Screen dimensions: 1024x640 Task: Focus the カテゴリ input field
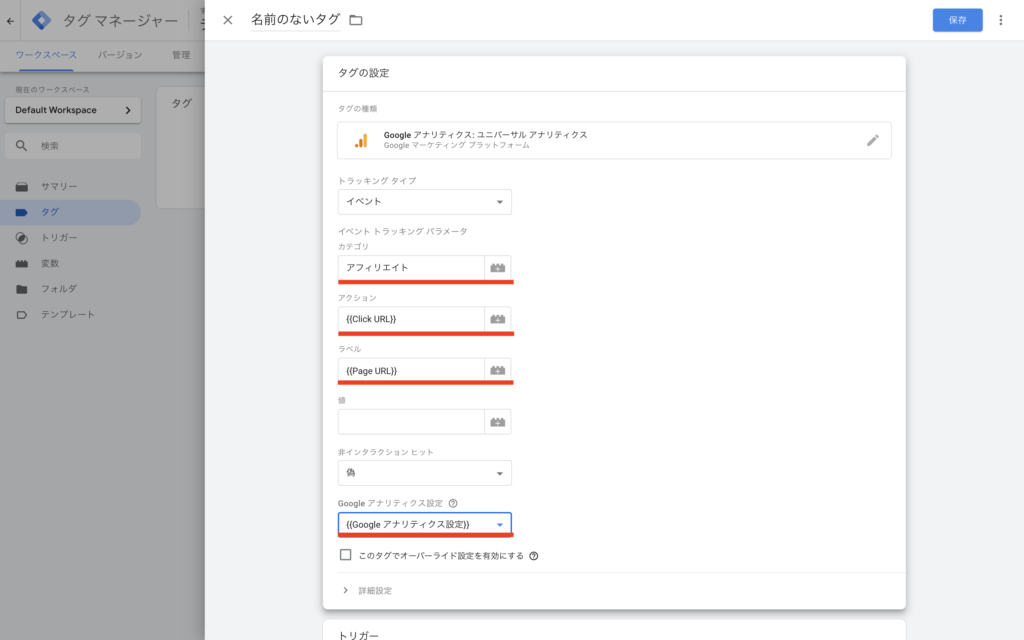pyautogui.click(x=411, y=268)
